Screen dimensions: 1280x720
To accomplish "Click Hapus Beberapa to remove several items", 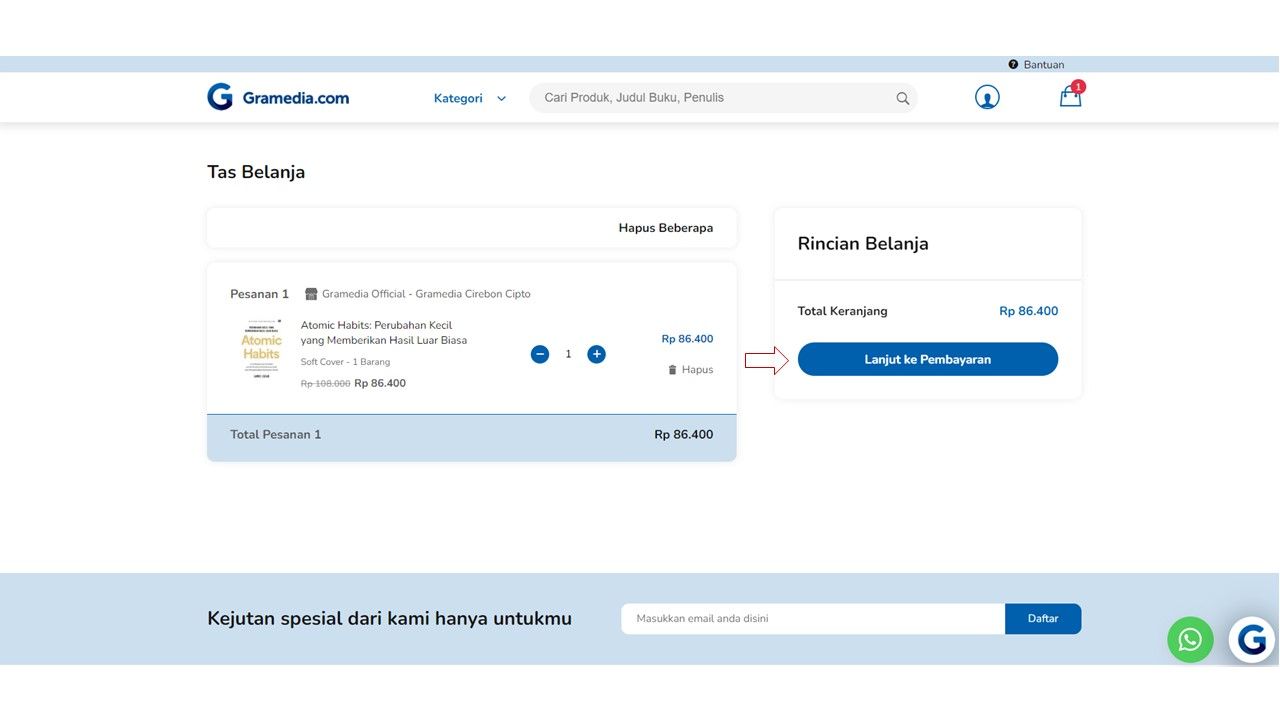I will (666, 228).
